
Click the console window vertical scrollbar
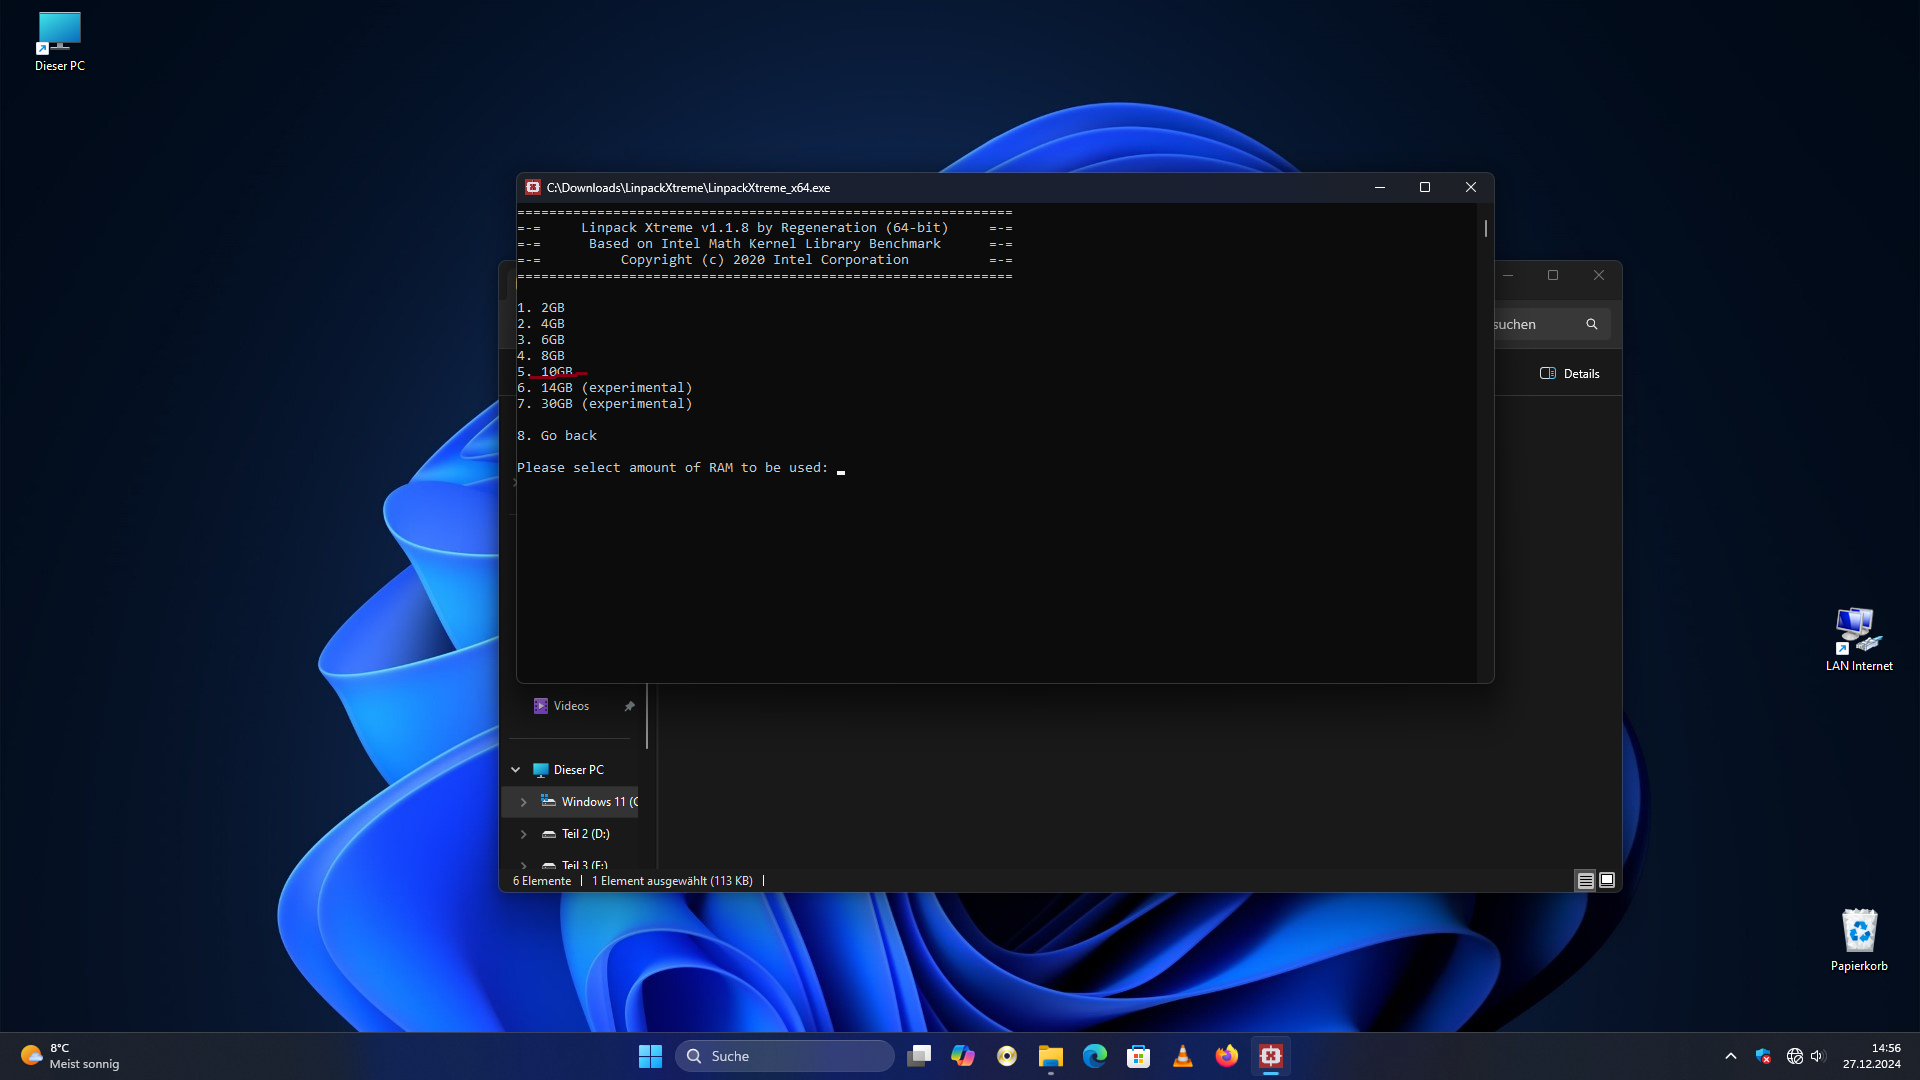coord(1486,229)
